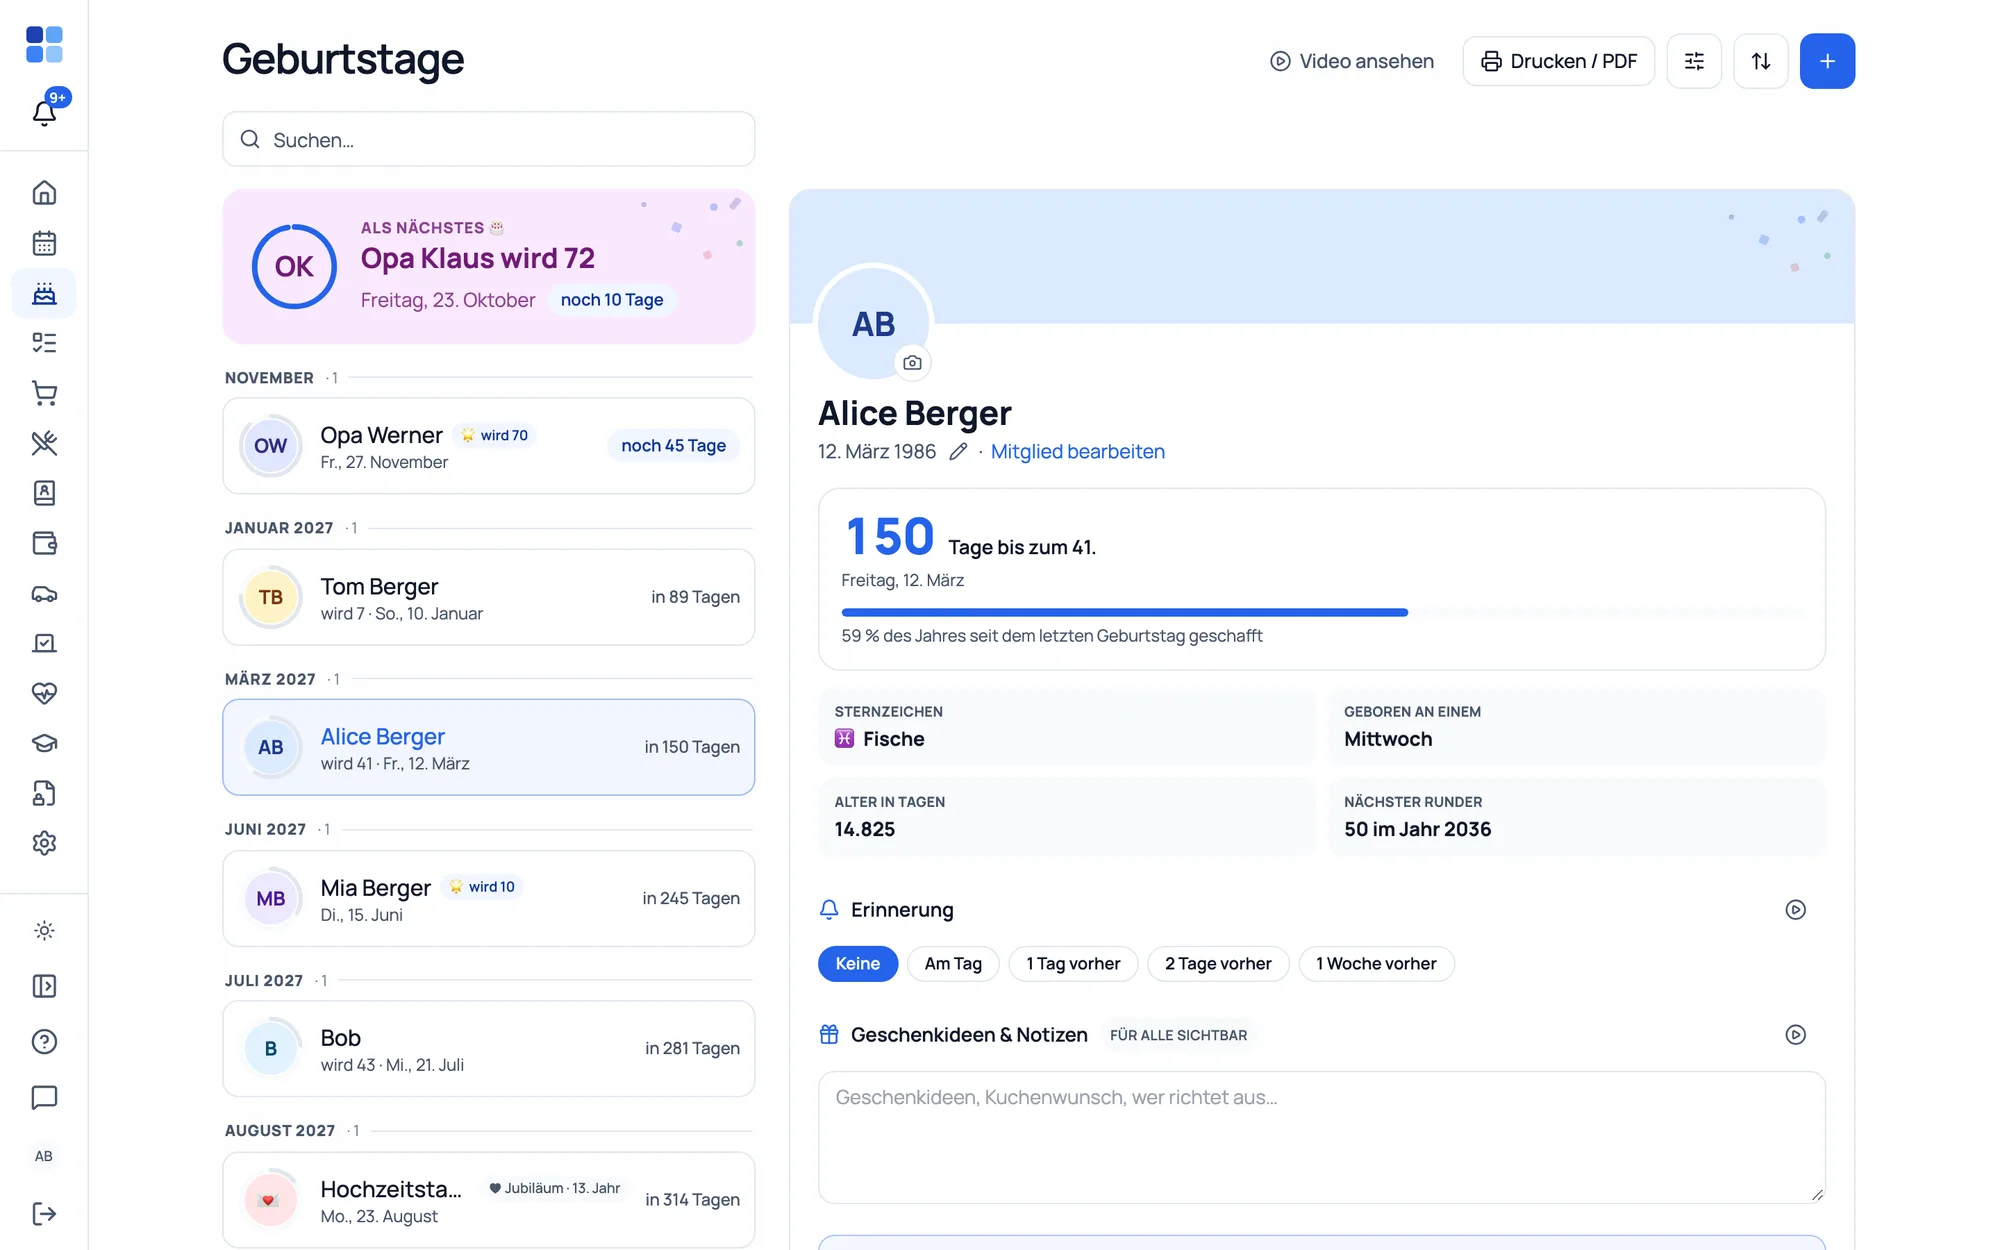Play Geschenkideen & Notizen video icon
This screenshot has height=1250, width=2000.
pyautogui.click(x=1795, y=1035)
